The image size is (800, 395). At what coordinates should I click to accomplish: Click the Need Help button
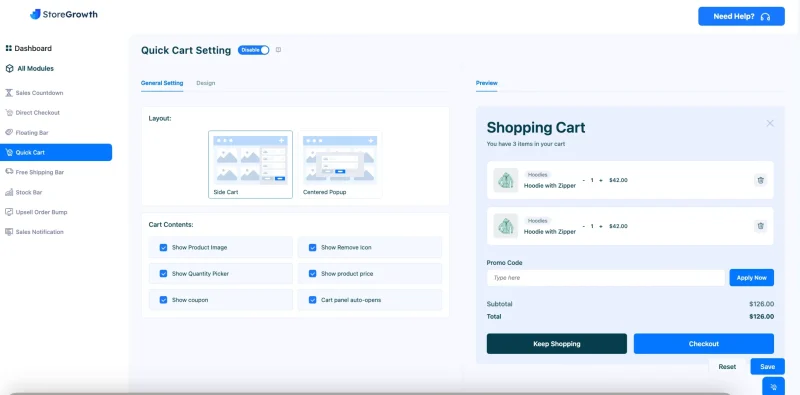point(741,16)
